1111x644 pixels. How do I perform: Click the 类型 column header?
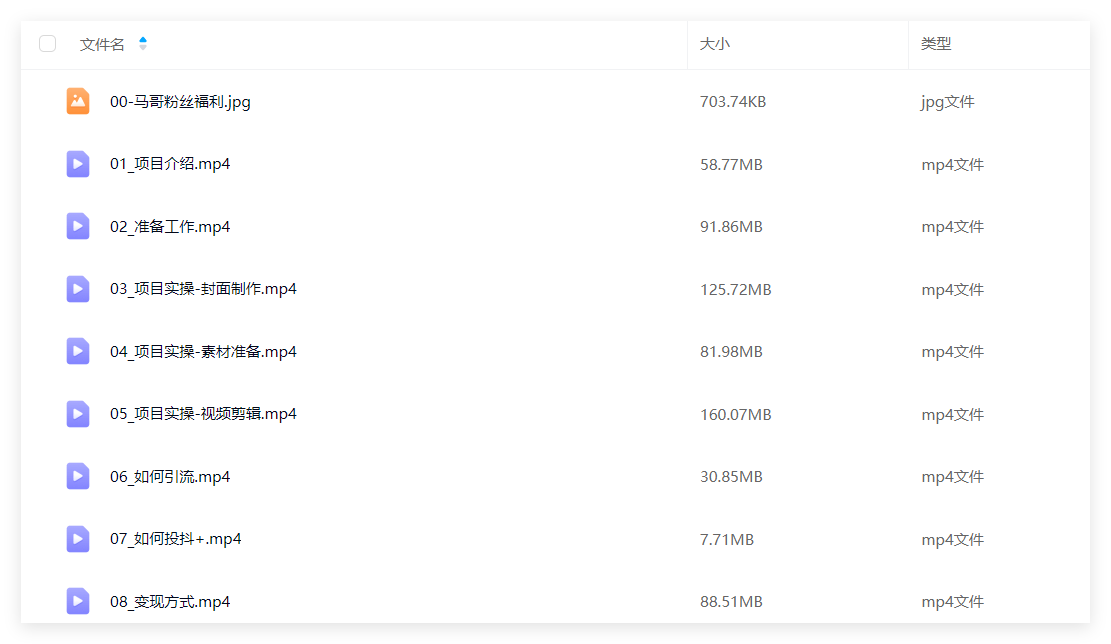(x=935, y=44)
